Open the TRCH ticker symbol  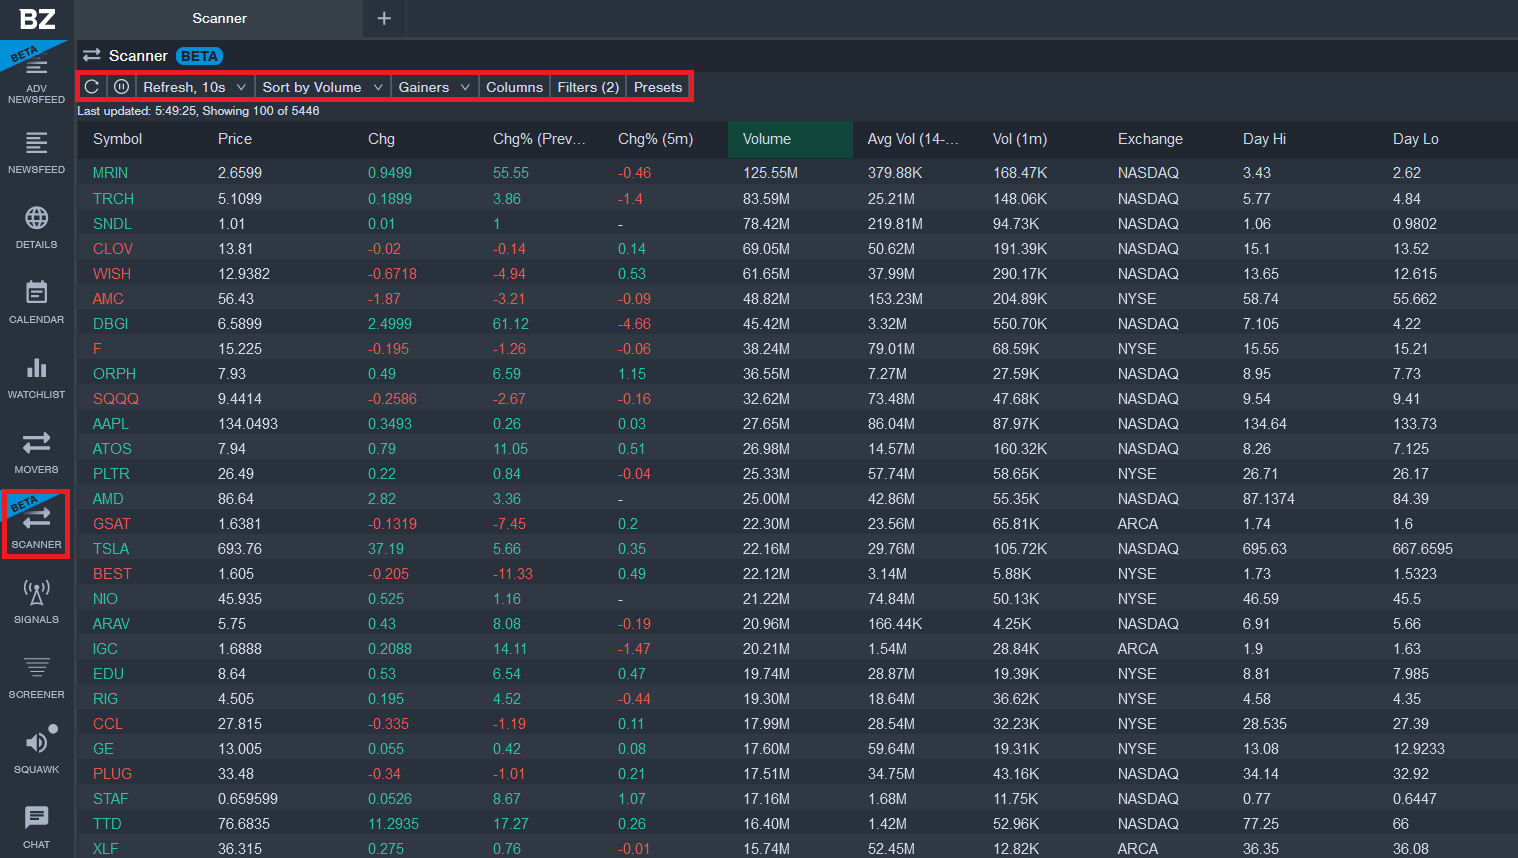113,199
